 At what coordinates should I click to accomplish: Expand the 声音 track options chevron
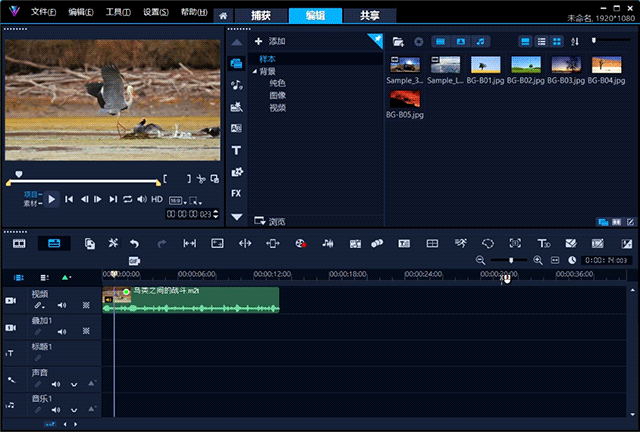click(74, 384)
